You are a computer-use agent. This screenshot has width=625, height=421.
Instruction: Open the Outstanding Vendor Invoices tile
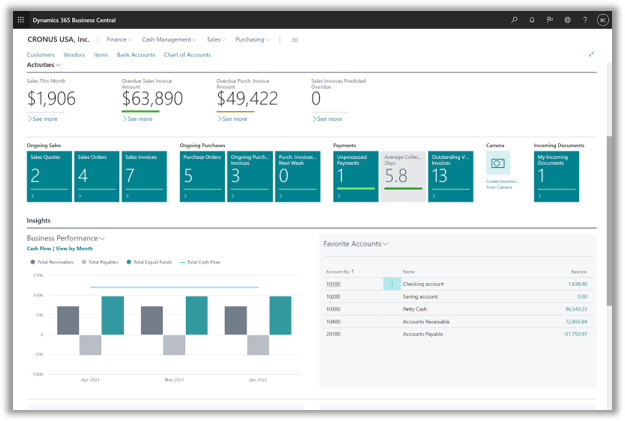click(451, 176)
